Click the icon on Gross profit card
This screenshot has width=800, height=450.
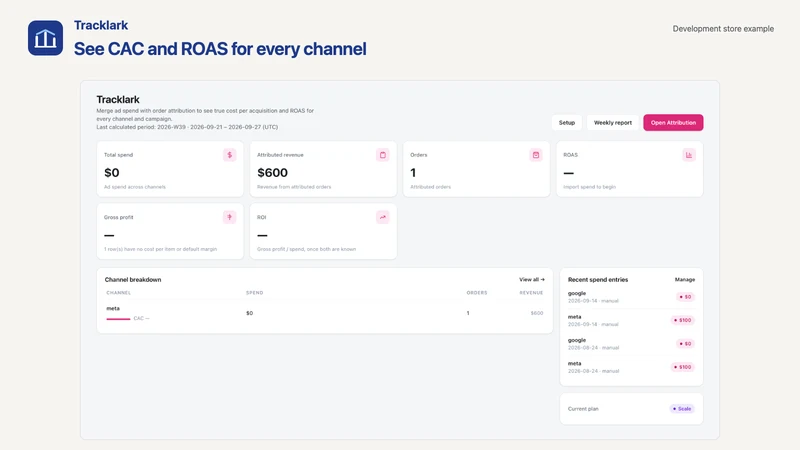tap(230, 217)
